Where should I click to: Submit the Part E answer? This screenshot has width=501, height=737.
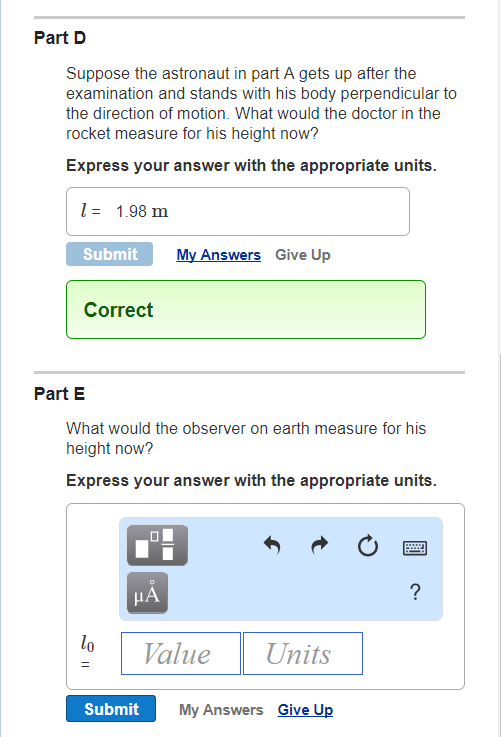[x=111, y=708]
